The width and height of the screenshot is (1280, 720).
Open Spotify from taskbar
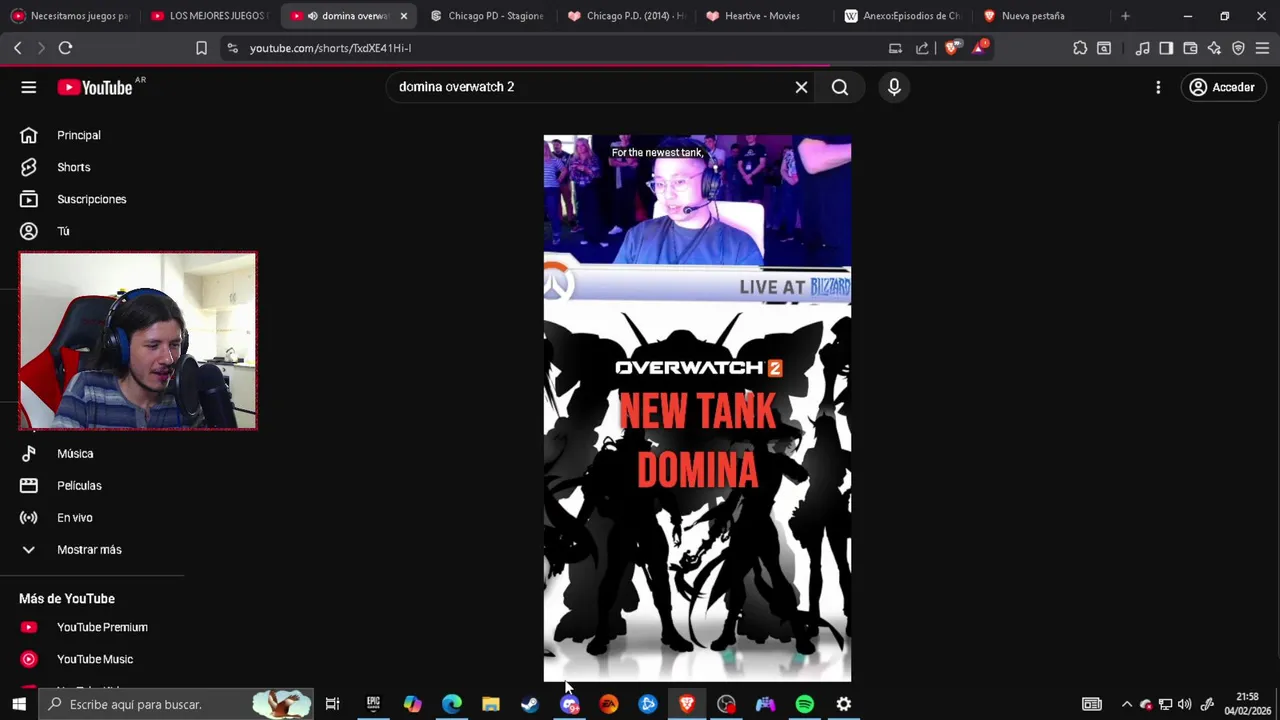click(805, 704)
